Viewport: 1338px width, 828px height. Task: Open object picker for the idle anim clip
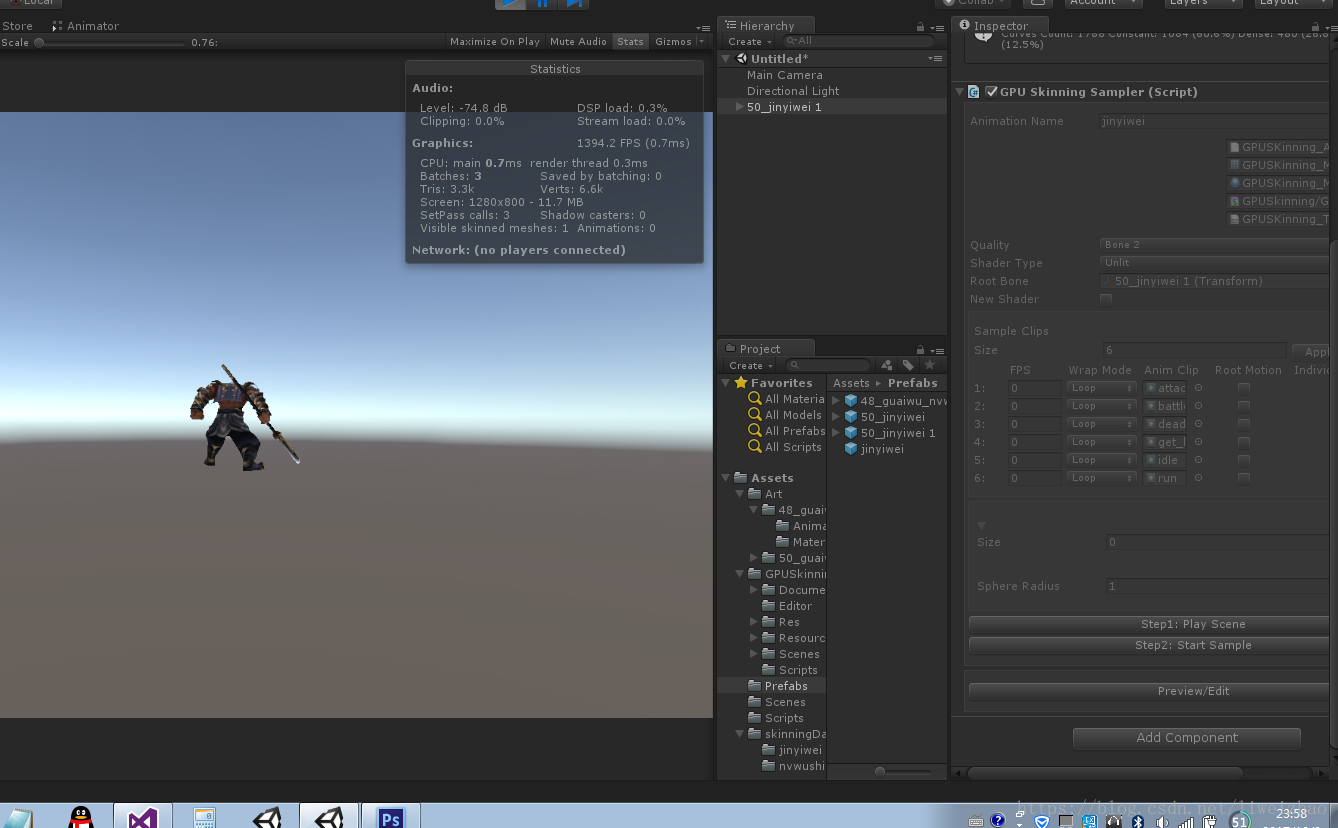(x=1198, y=460)
